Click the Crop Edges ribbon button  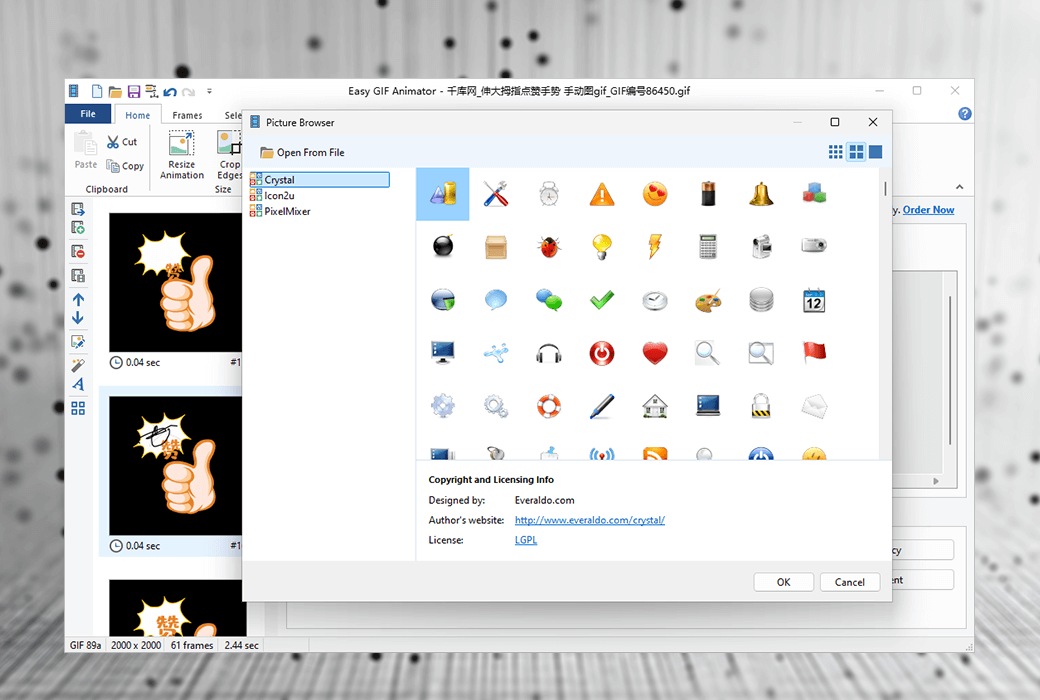click(x=229, y=155)
